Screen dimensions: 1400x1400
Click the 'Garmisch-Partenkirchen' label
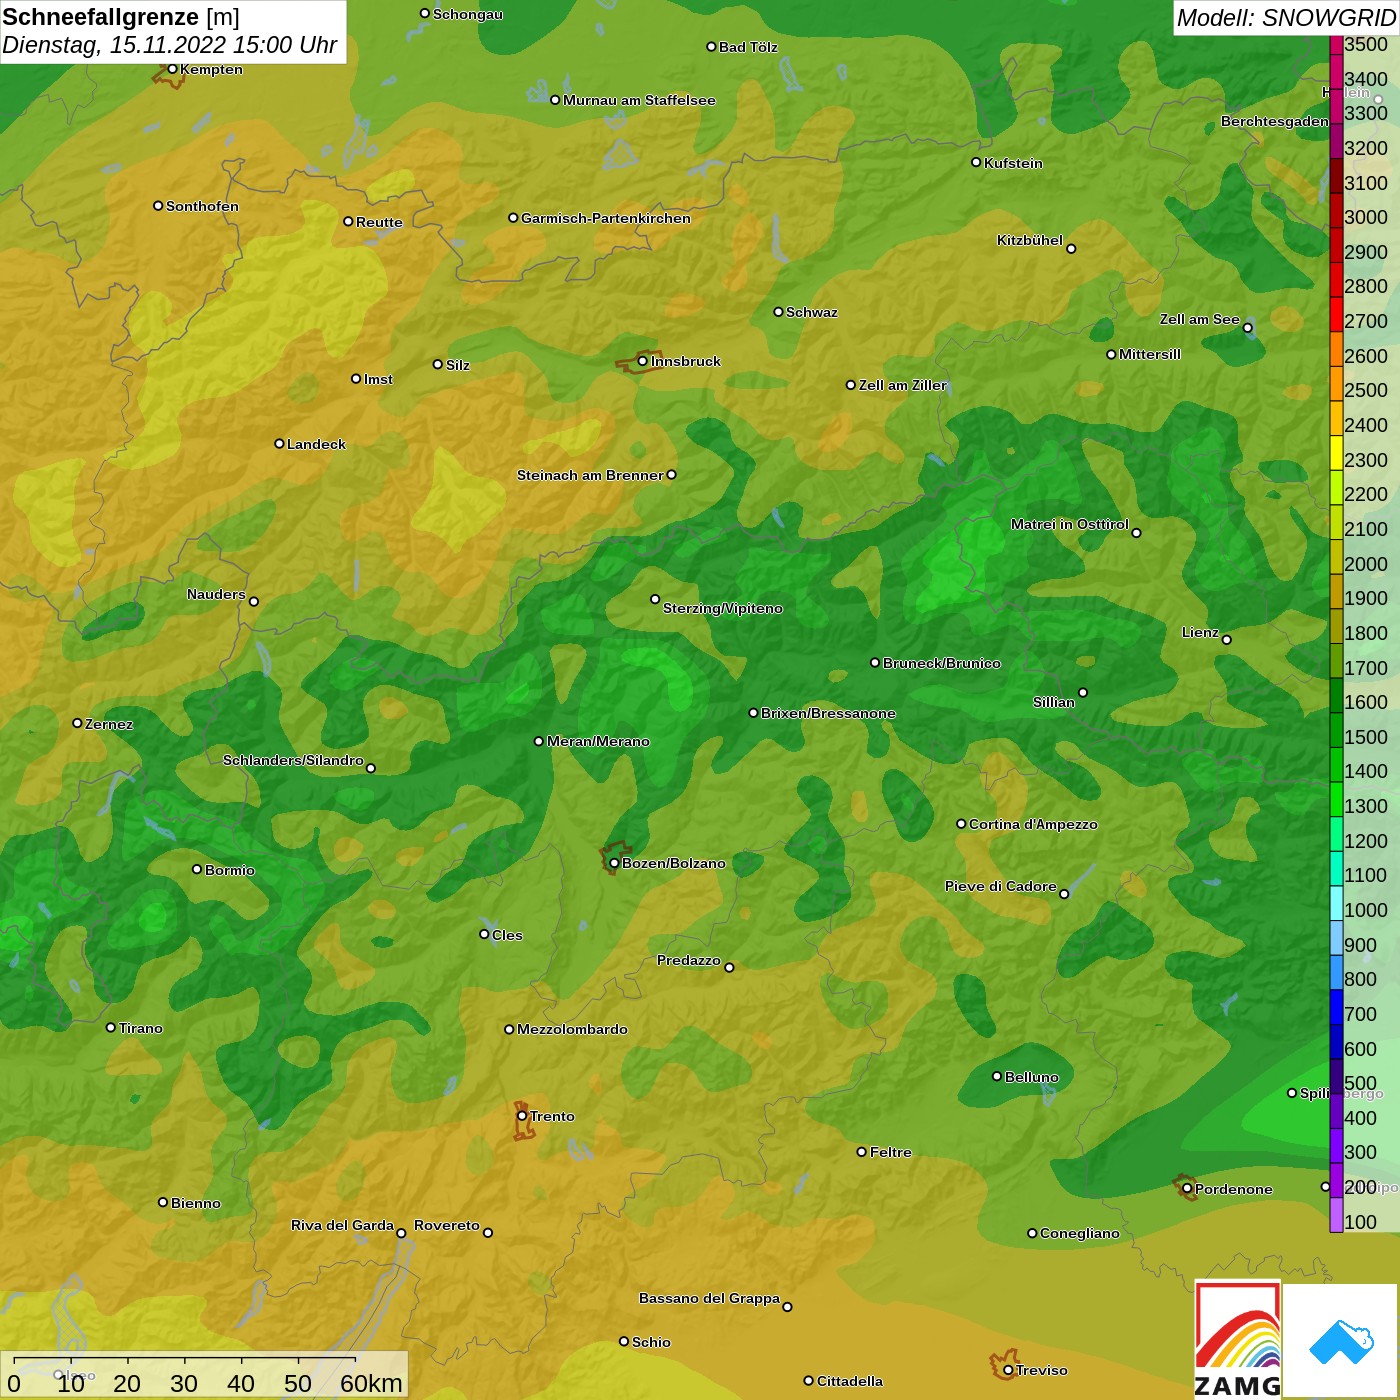pos(606,218)
